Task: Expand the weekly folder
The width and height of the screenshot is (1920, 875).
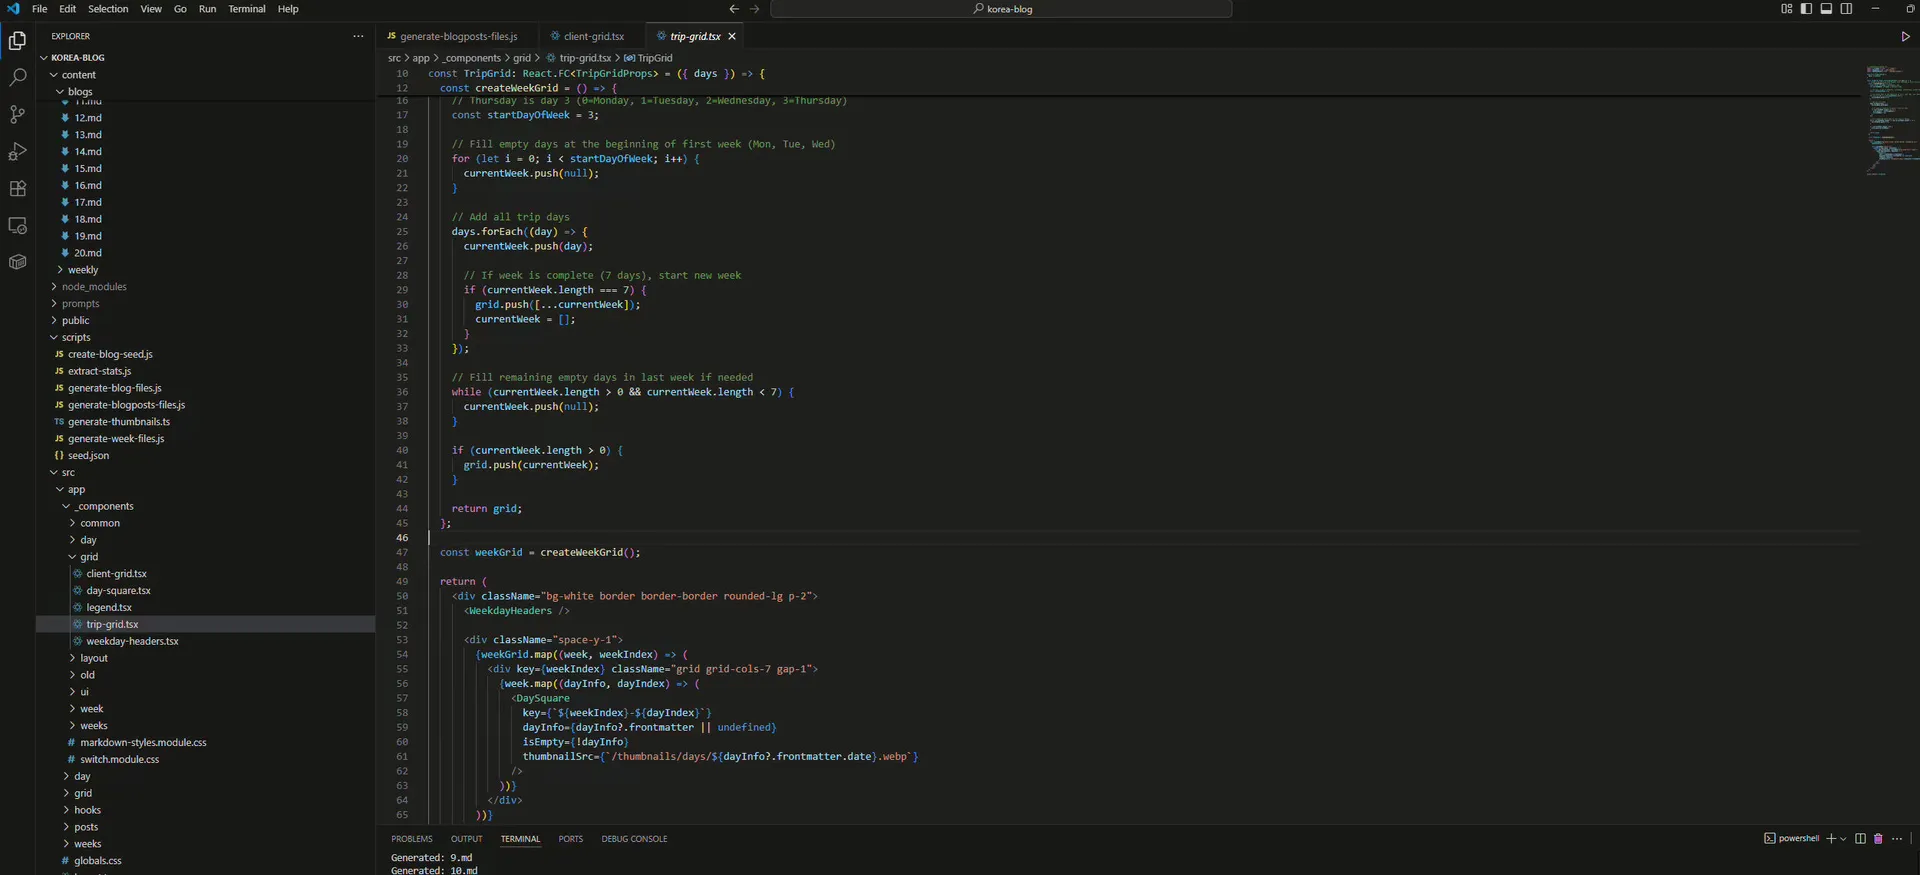Action: click(83, 270)
